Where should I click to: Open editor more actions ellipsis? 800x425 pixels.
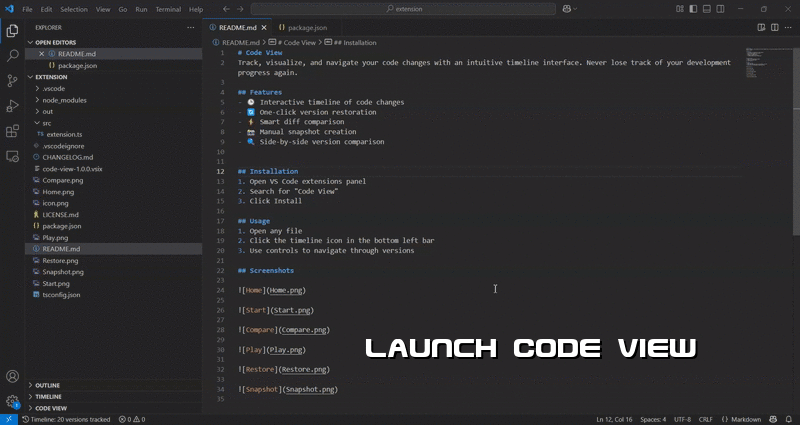(788, 28)
